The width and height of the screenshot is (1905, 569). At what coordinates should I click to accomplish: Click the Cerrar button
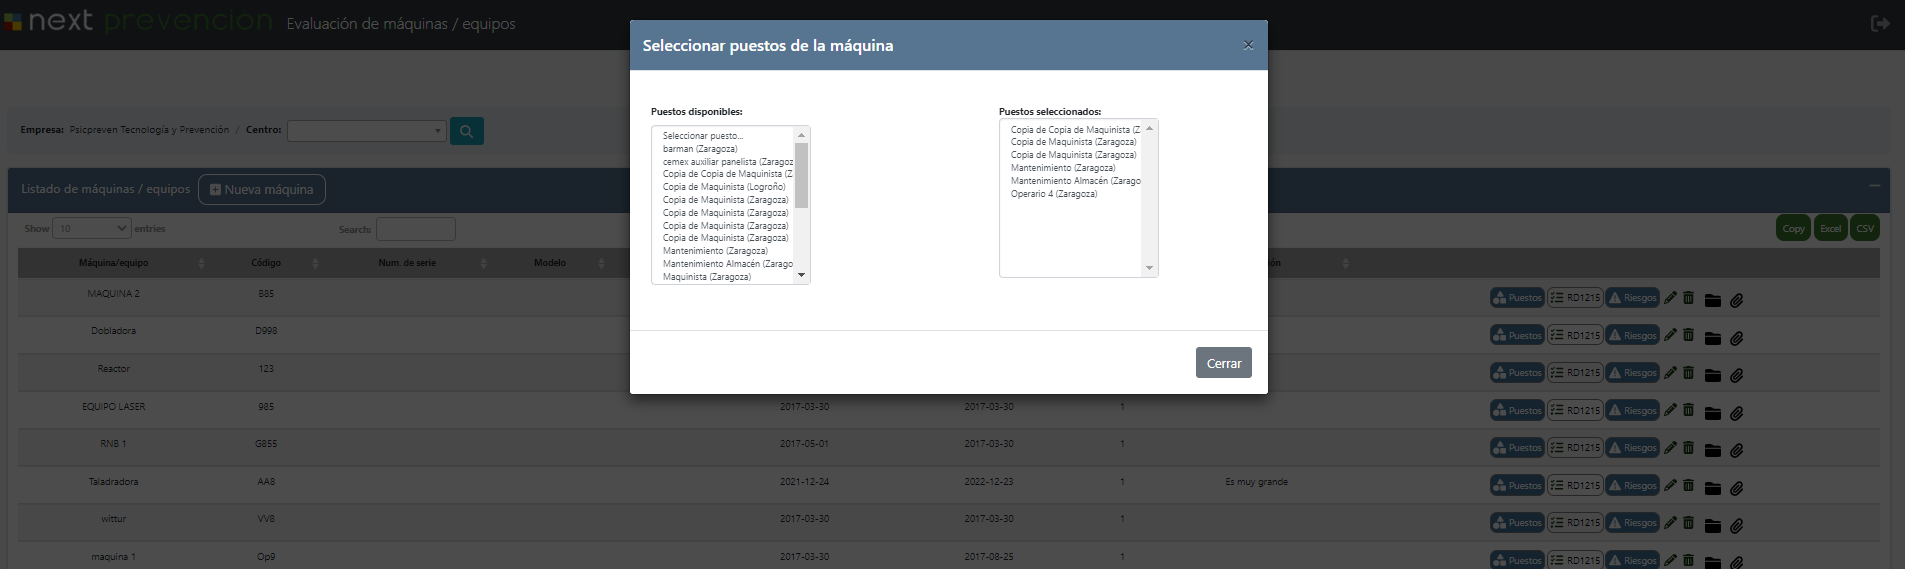pos(1223,363)
